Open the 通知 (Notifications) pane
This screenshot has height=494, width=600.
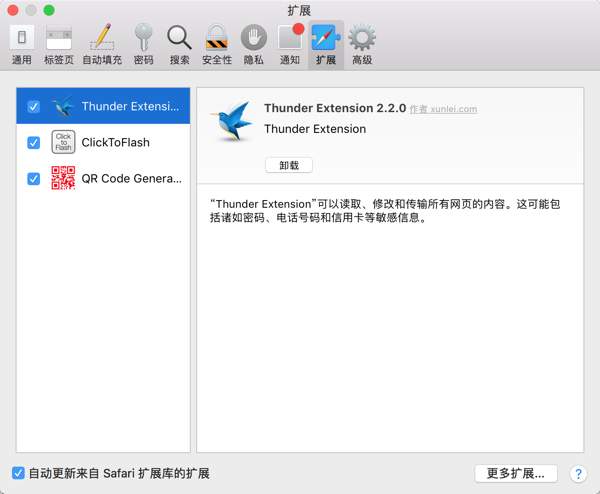[x=290, y=45]
